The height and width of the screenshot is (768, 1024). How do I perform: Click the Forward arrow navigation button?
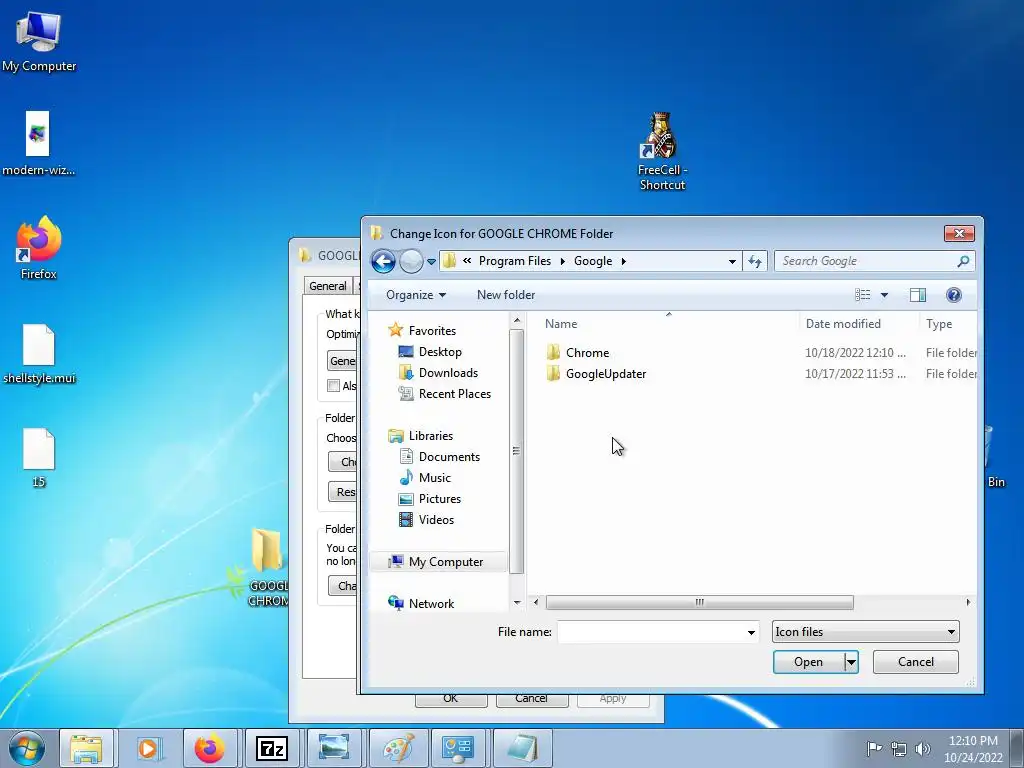click(411, 261)
